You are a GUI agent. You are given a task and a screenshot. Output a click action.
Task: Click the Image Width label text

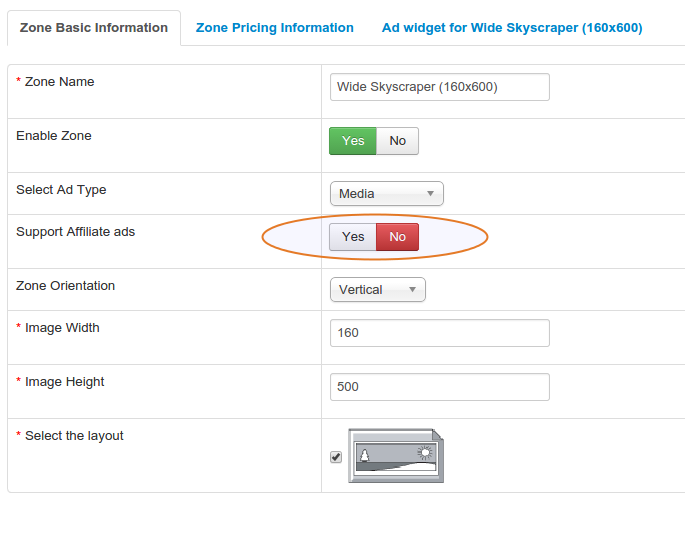pos(62,328)
